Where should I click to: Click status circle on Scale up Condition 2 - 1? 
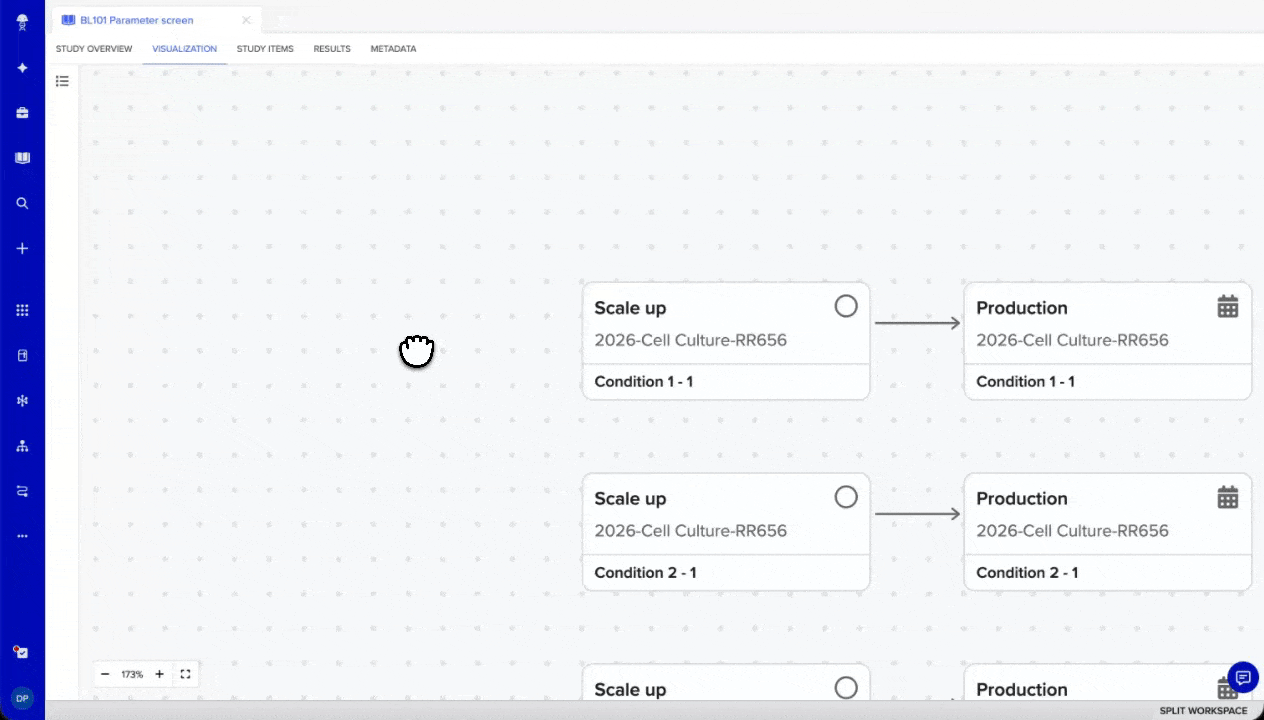pos(846,496)
